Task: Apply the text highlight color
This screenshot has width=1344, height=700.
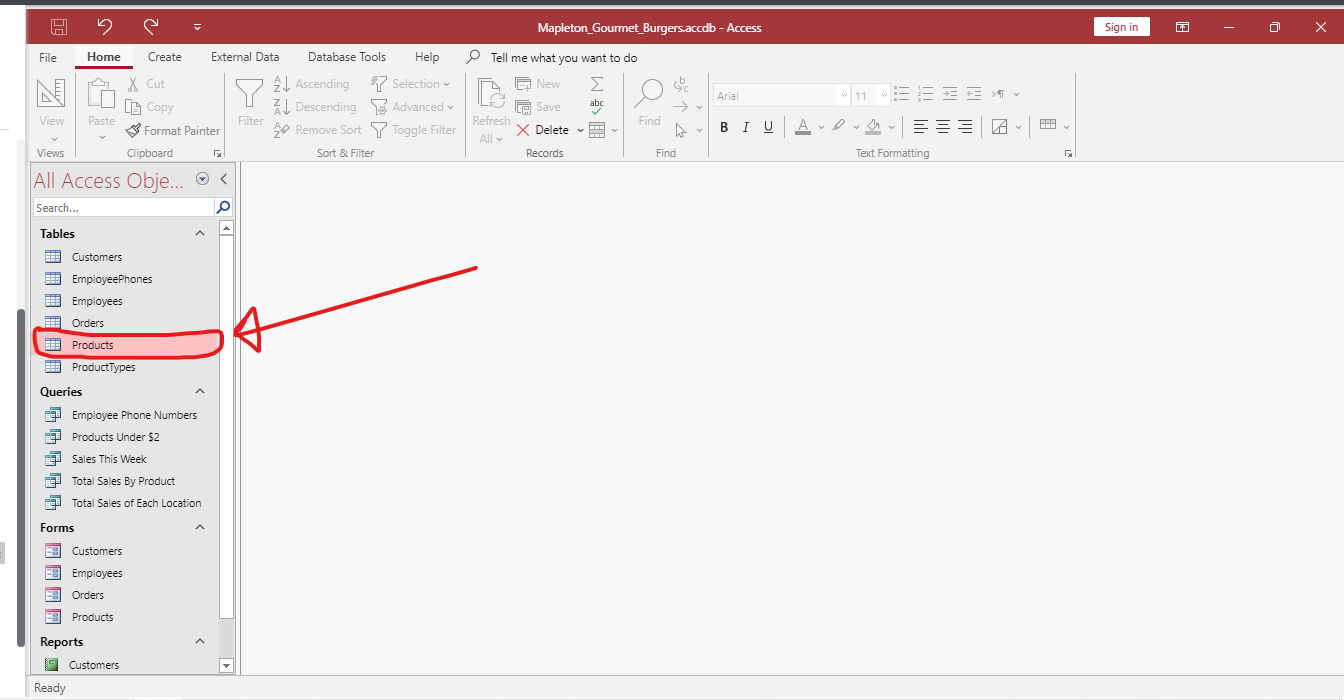Action: tap(838, 127)
